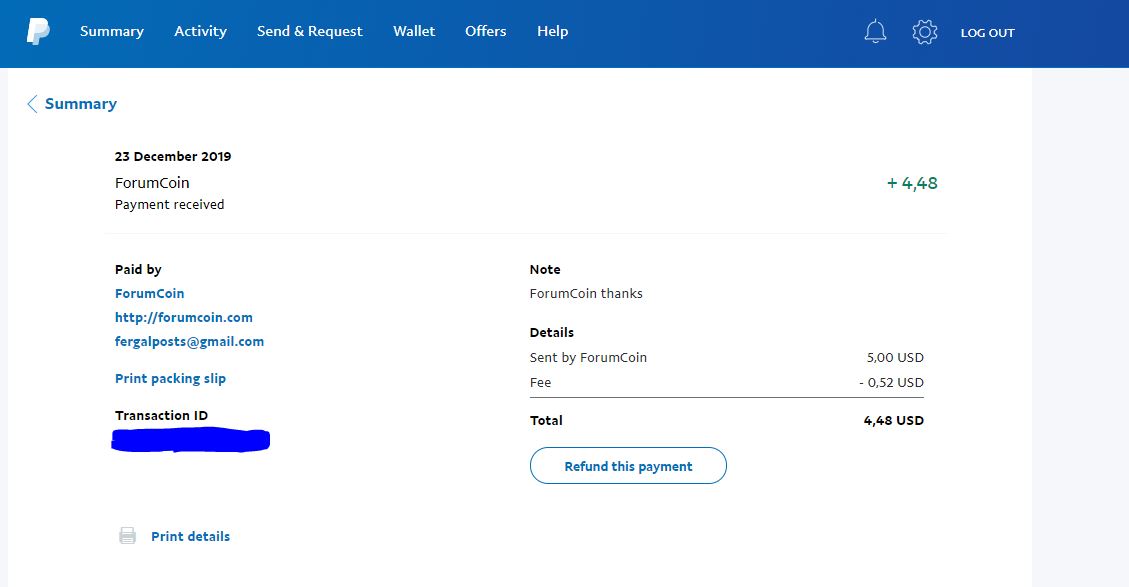Open the Summary tab in the top navigation

tap(112, 31)
